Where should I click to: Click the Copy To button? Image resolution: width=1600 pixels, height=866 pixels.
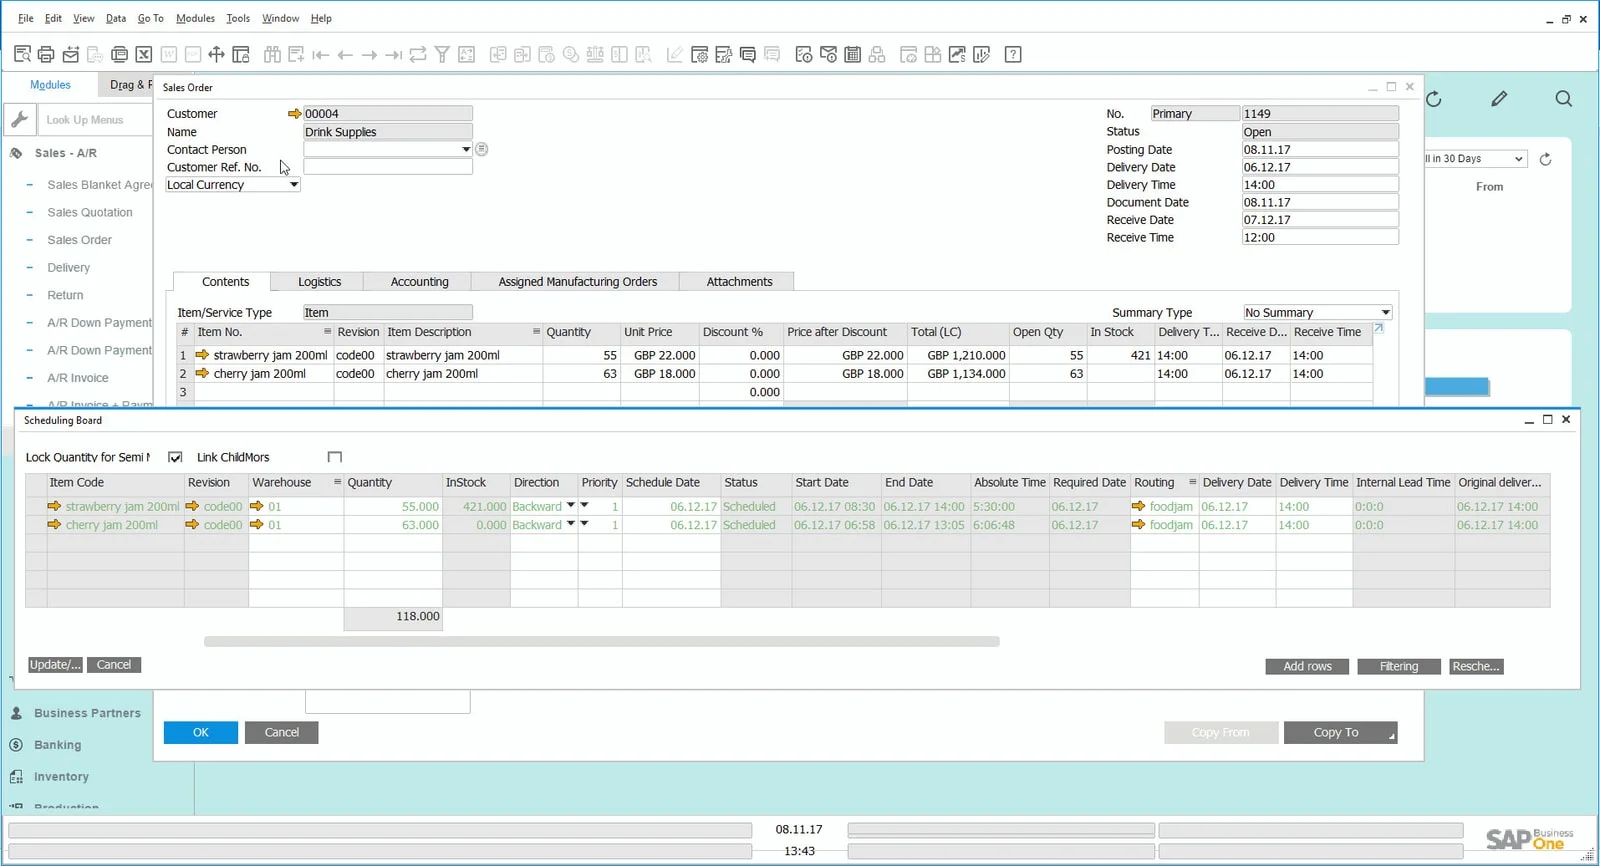[x=1340, y=733]
